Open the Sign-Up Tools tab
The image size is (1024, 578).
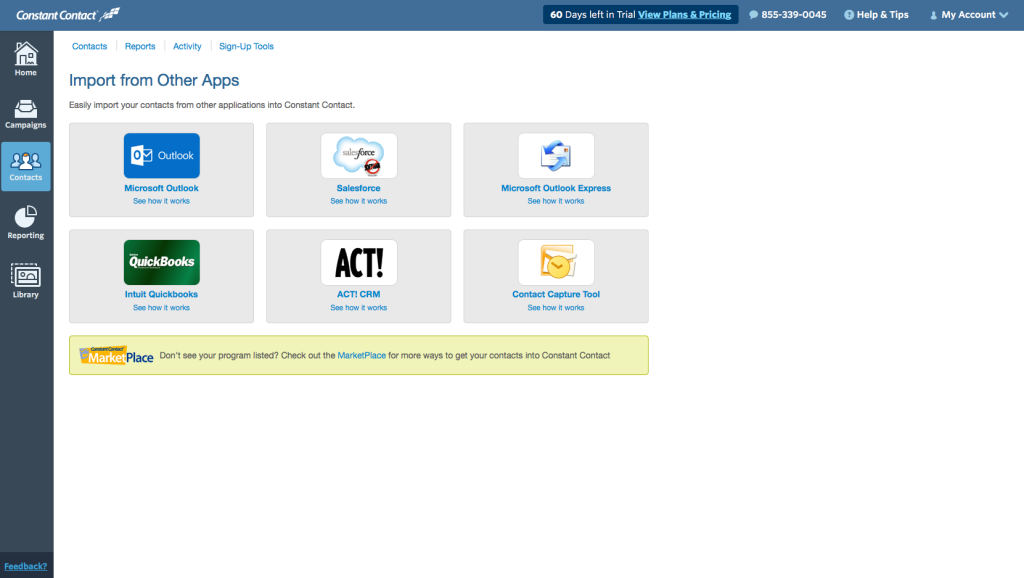246,46
